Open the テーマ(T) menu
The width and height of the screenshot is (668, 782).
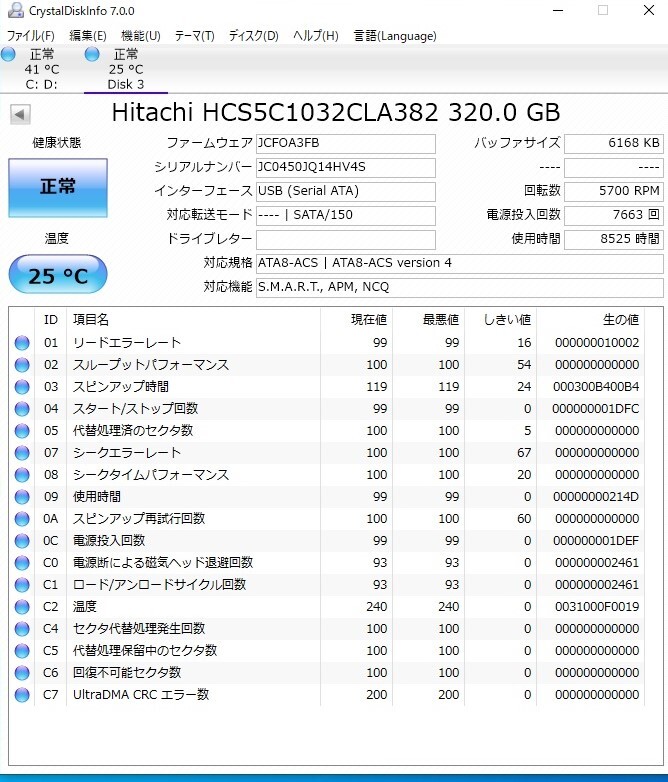click(195, 36)
